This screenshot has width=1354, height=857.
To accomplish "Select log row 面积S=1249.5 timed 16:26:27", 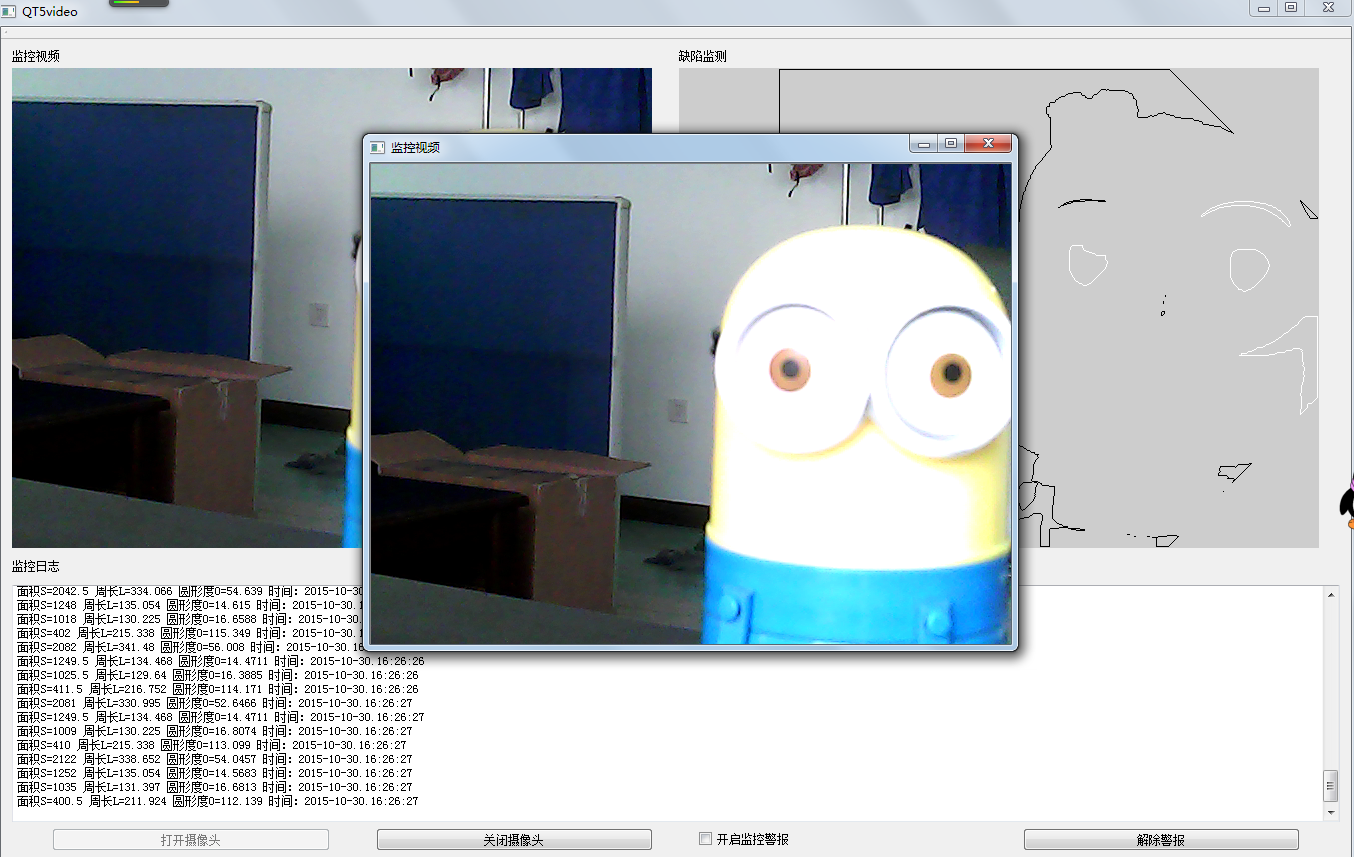I will 220,717.
